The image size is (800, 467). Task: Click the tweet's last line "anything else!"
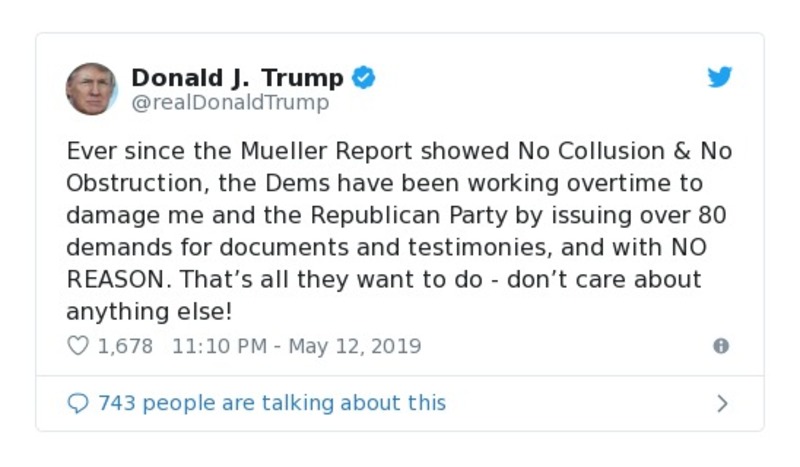(x=149, y=311)
